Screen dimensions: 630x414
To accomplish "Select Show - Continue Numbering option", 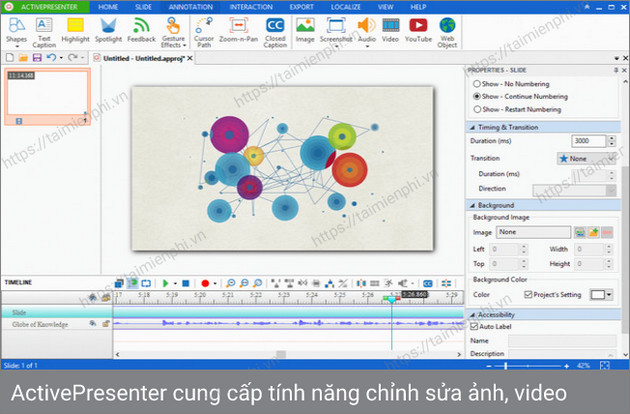I will (520, 96).
